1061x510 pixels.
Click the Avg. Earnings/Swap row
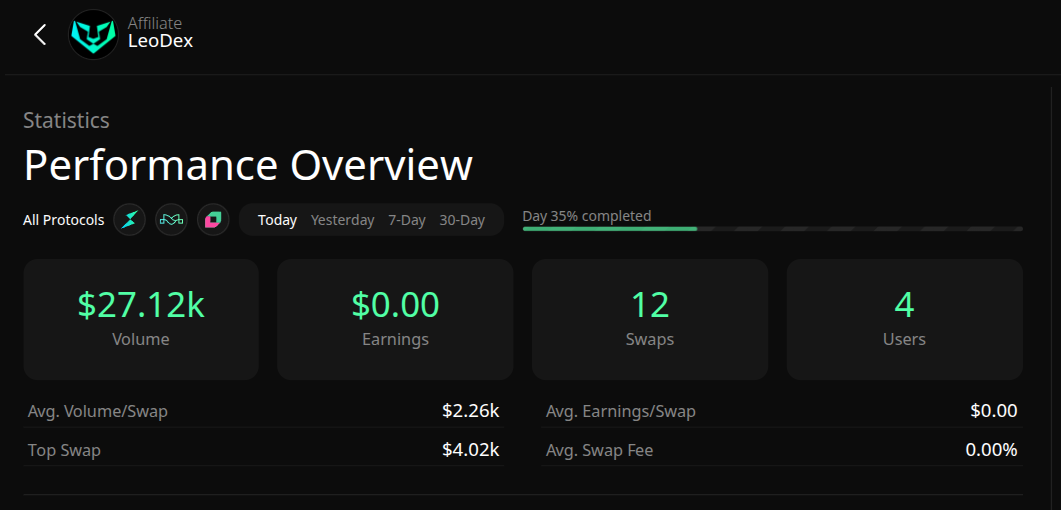781,411
